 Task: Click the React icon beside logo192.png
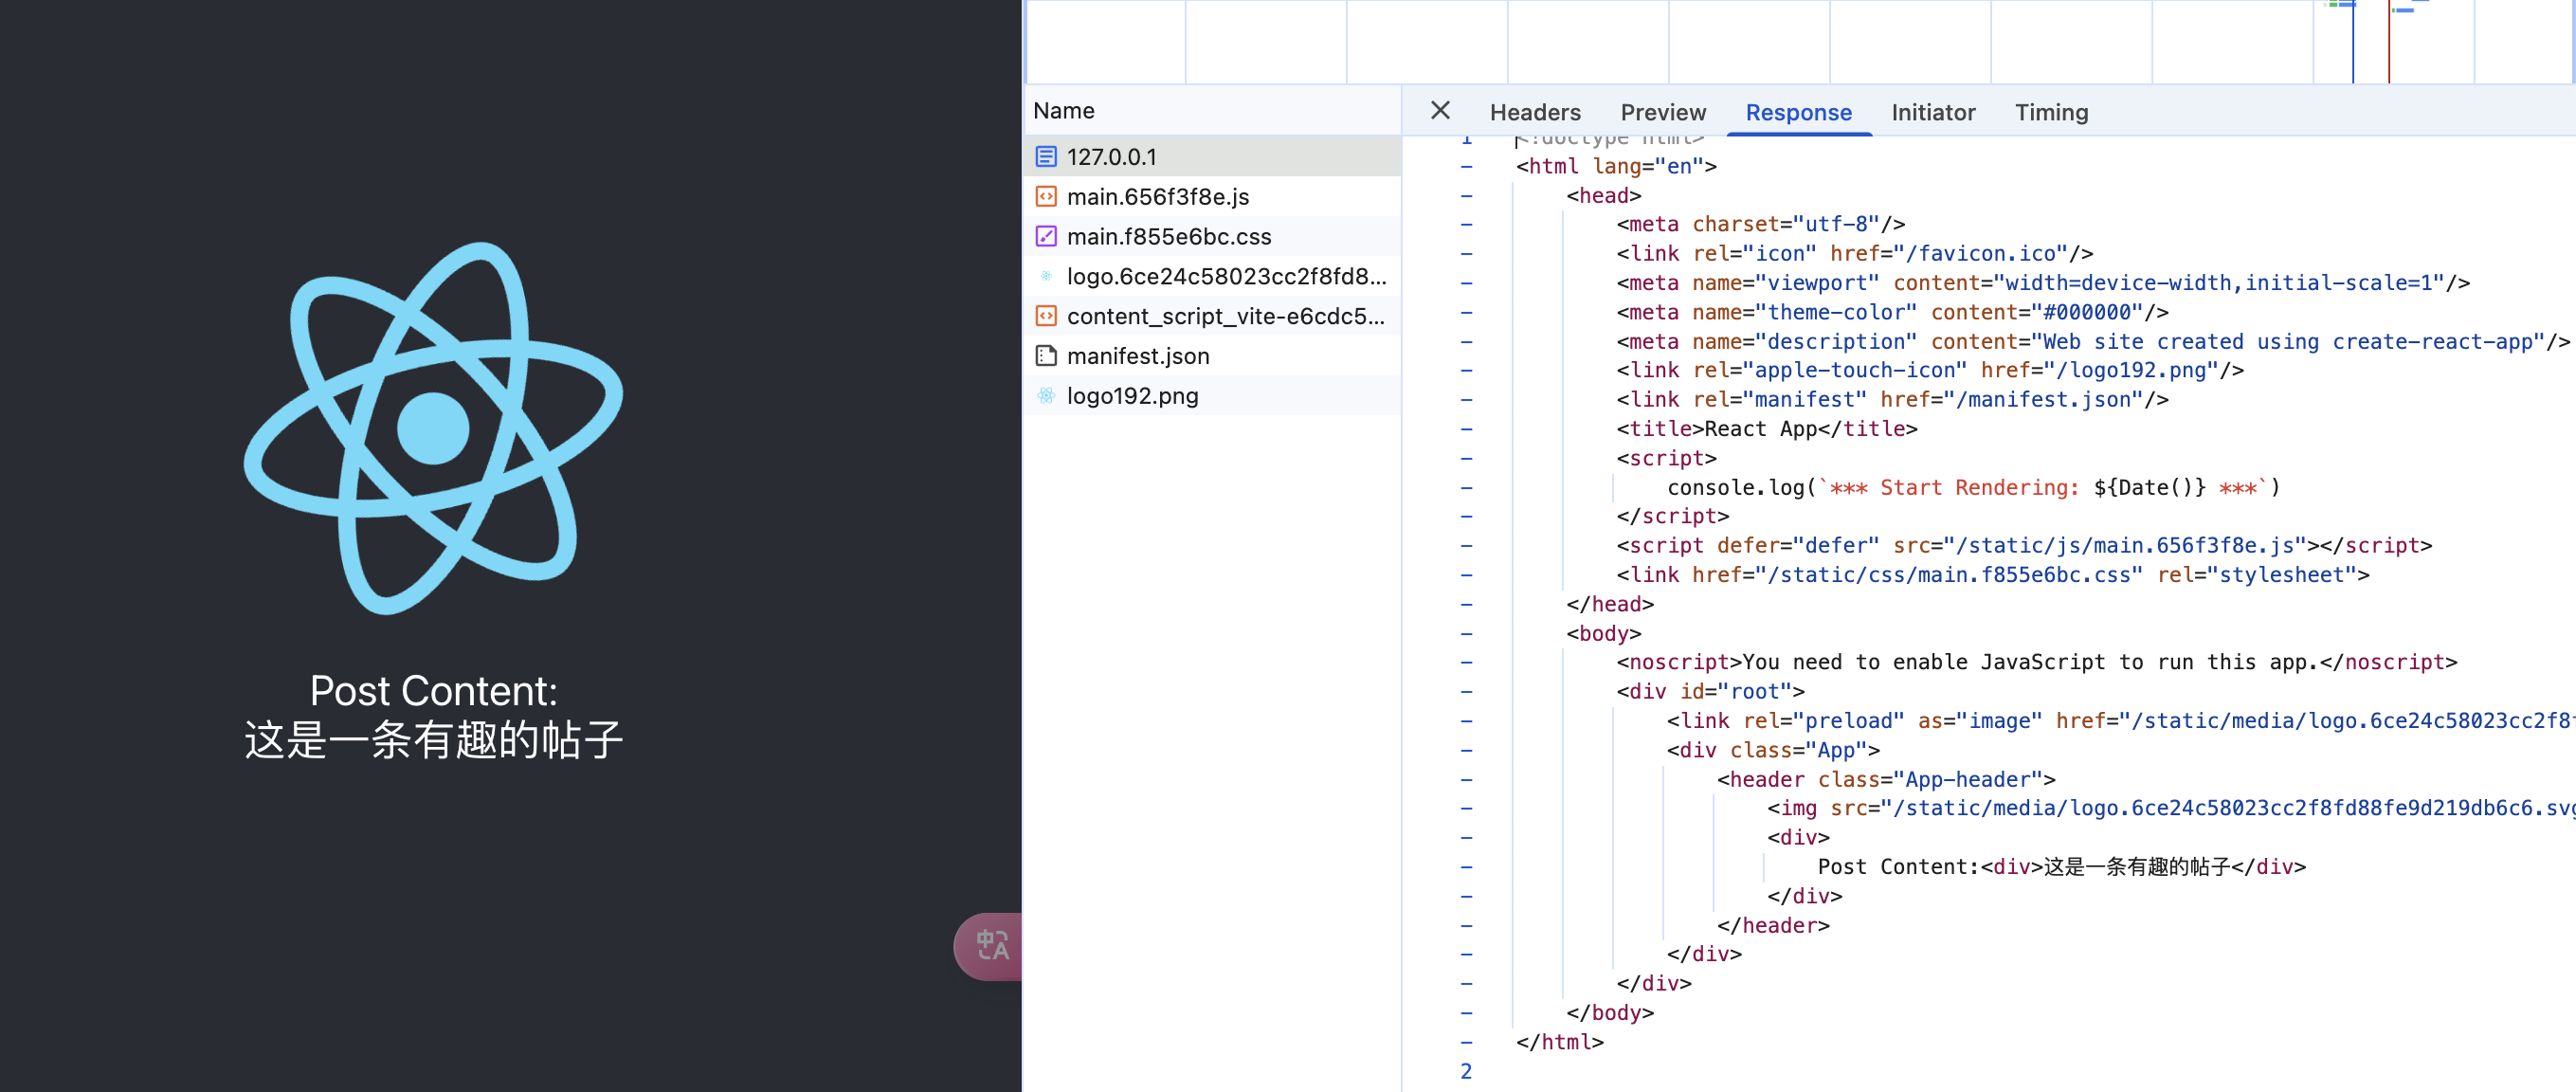pyautogui.click(x=1046, y=396)
